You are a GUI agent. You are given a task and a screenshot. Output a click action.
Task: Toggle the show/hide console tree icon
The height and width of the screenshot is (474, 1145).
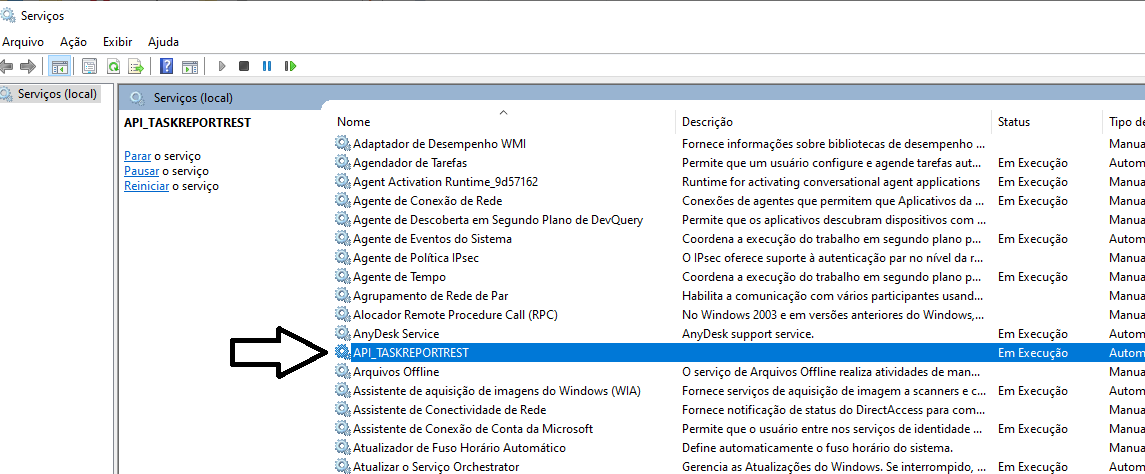(60, 66)
